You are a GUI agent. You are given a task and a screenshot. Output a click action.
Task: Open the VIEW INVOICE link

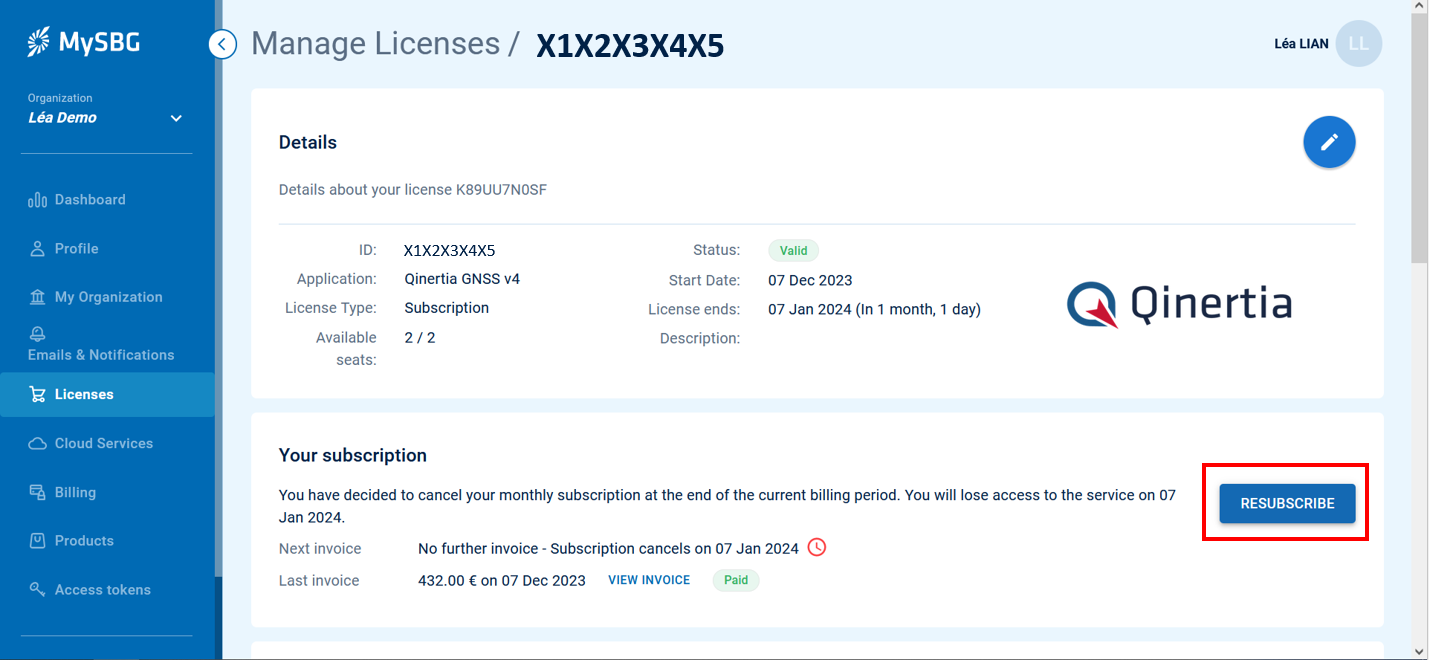coord(649,580)
